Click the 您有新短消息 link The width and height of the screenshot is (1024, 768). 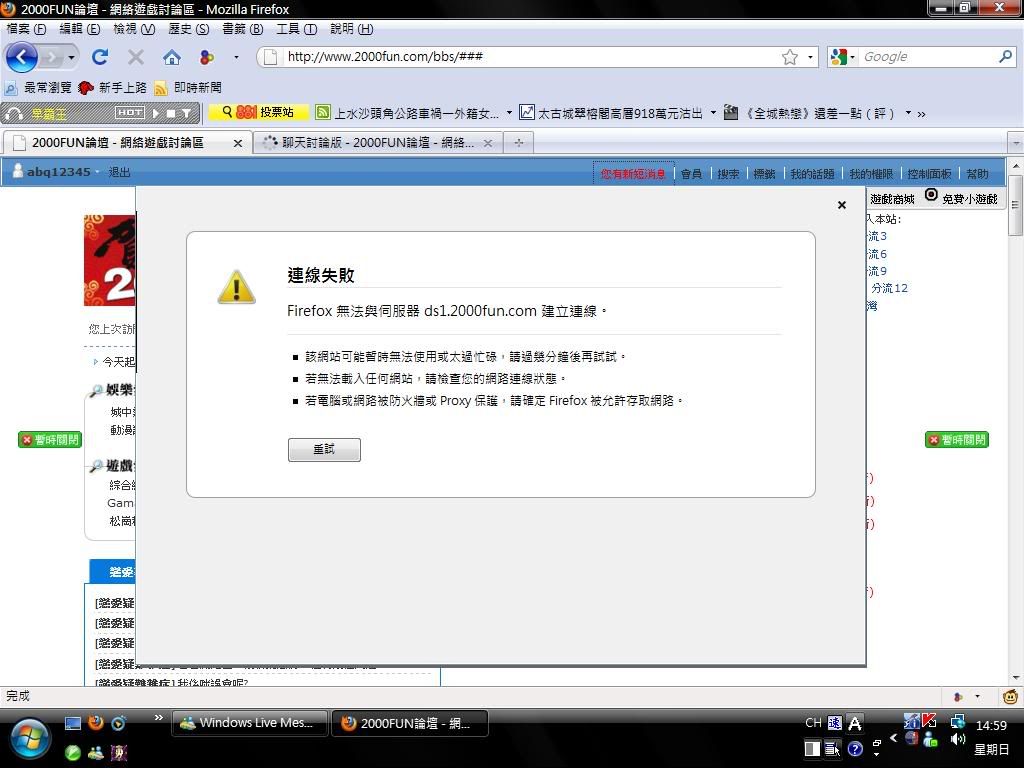633,174
